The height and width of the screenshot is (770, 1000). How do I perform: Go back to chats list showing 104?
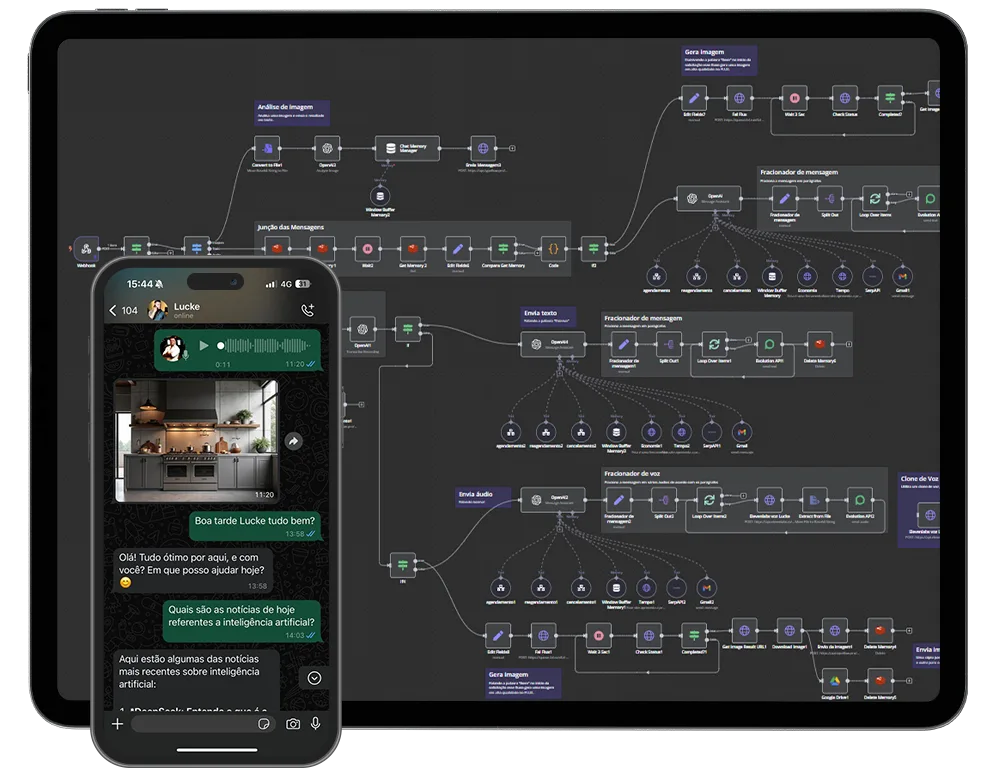(x=123, y=311)
